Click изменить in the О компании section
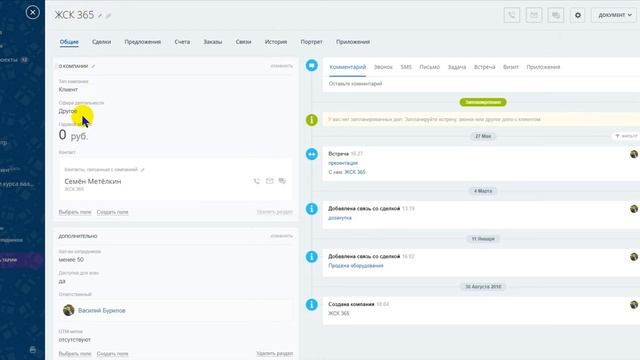This screenshot has height=360, width=640. pyautogui.click(x=282, y=66)
